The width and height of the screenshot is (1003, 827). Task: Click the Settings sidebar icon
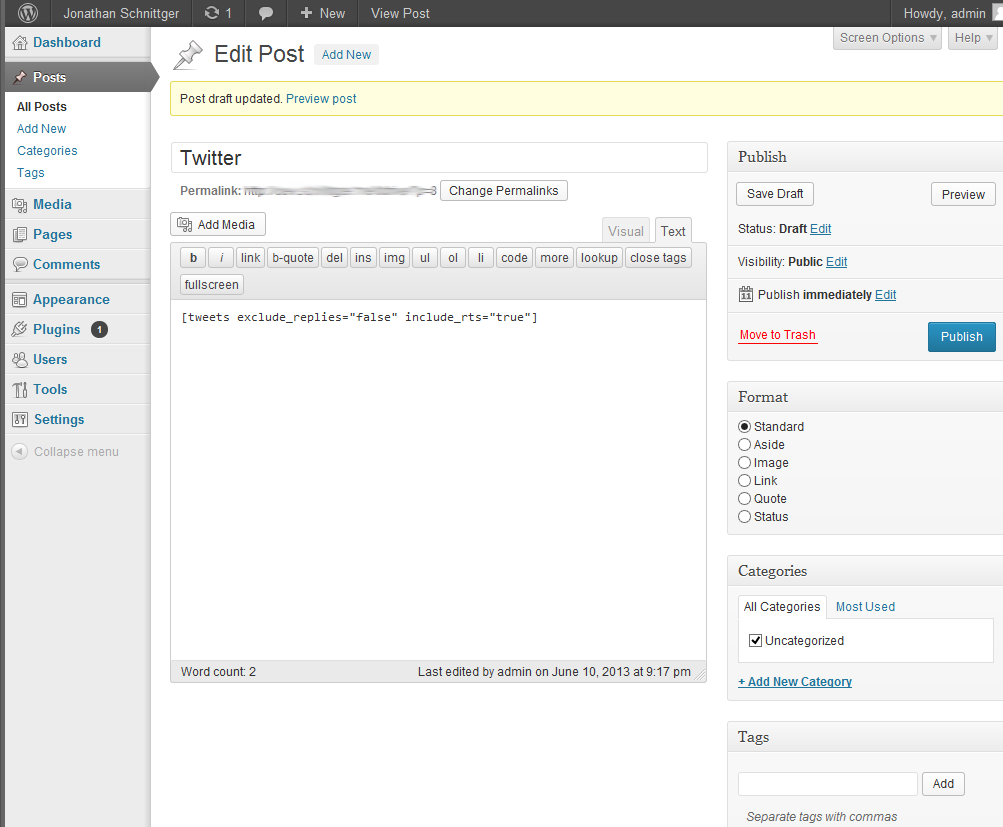[x=20, y=420]
